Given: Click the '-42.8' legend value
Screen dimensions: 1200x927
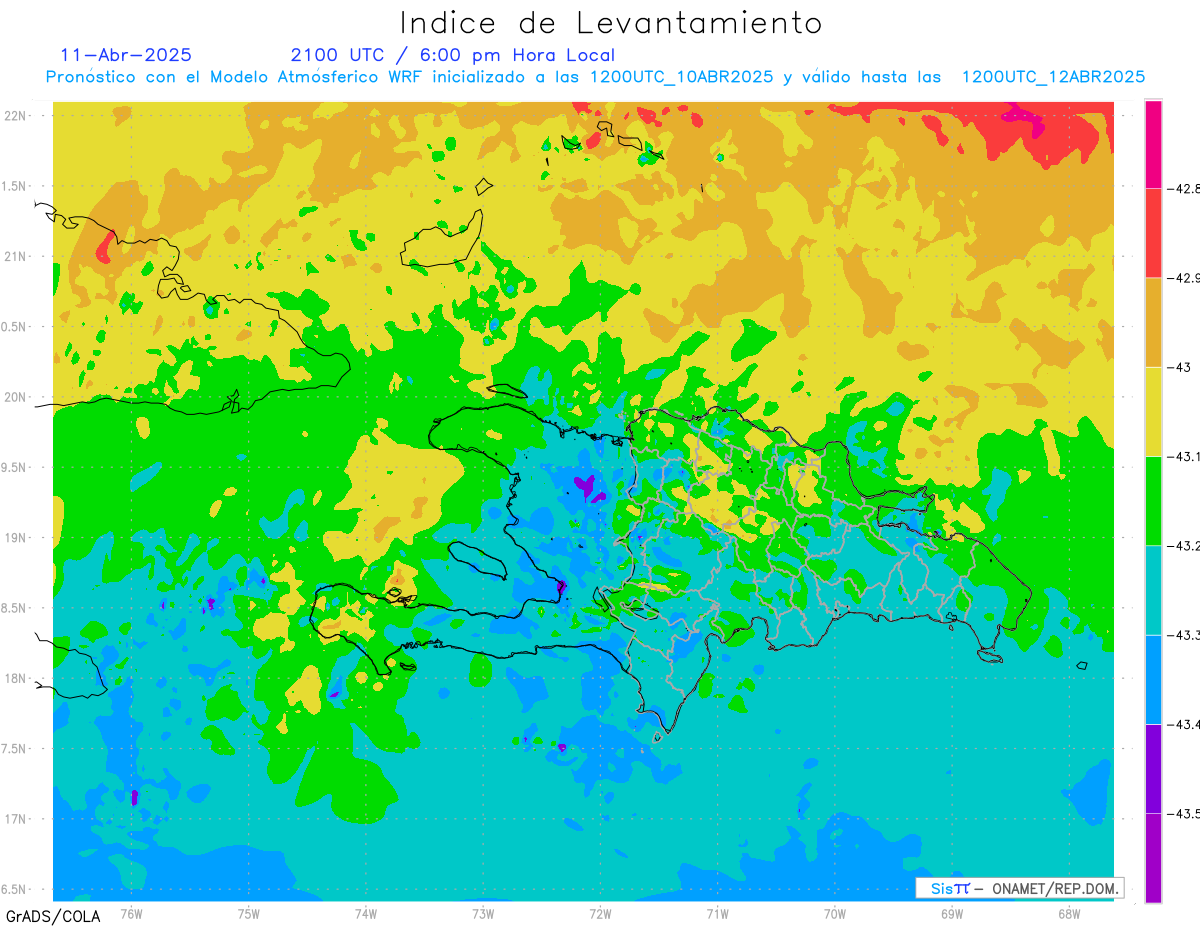Looking at the screenshot, I should 1184,189.
